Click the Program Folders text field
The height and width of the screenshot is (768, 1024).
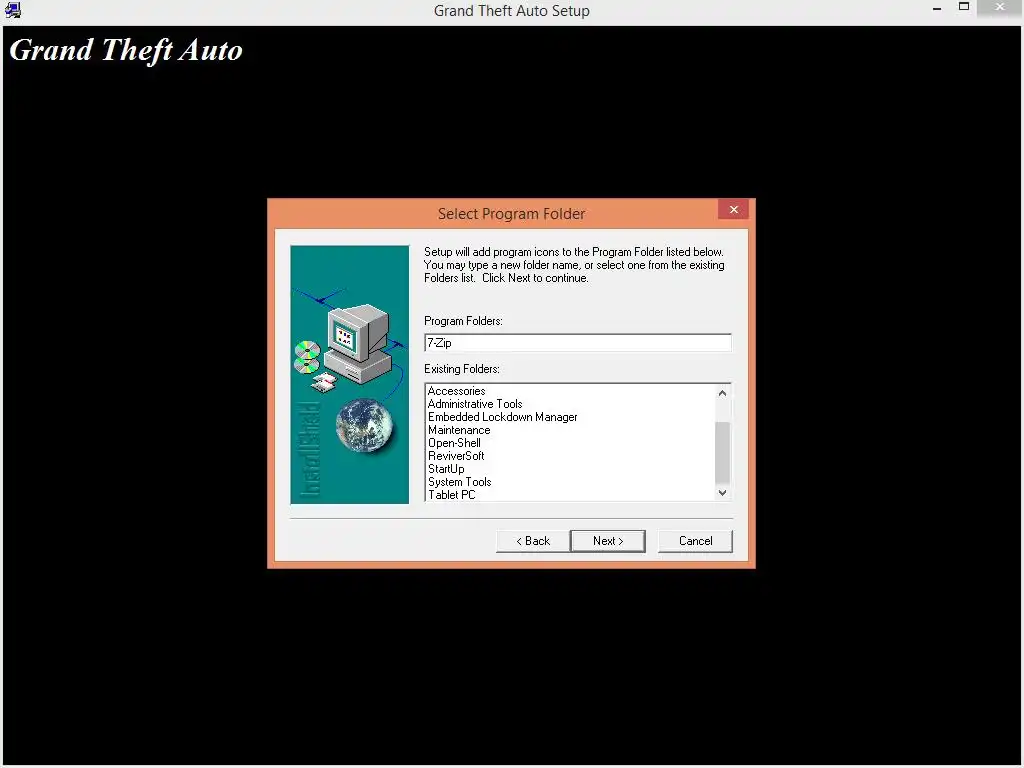point(577,343)
